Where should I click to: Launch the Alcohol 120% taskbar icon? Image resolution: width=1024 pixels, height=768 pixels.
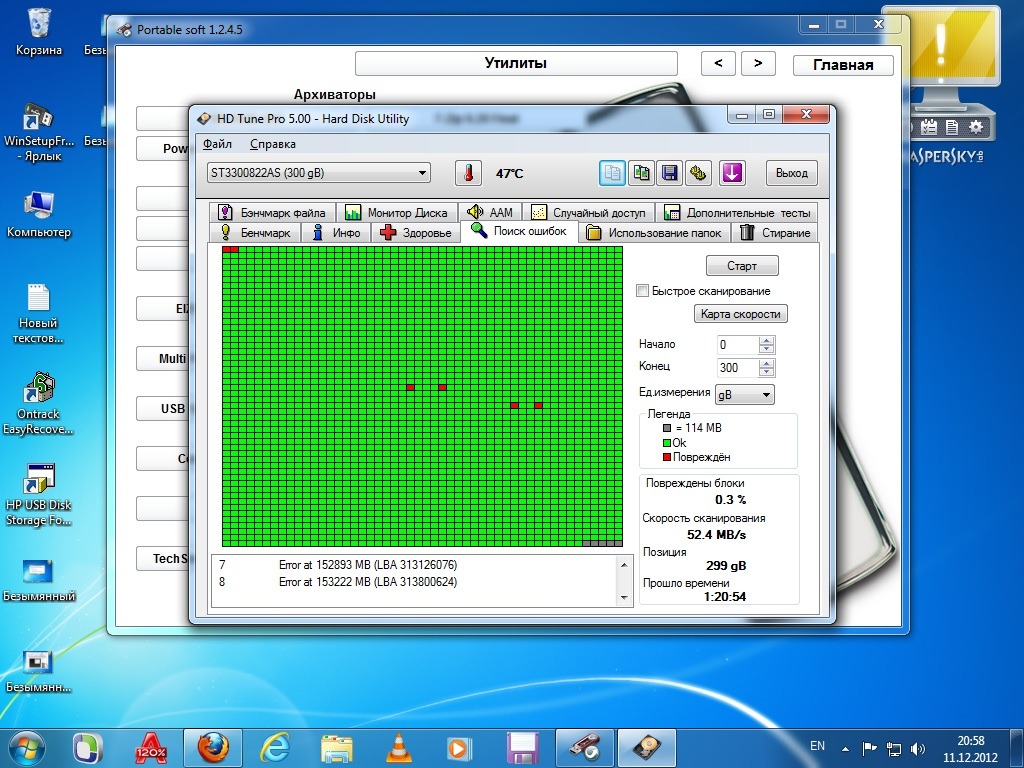click(150, 748)
